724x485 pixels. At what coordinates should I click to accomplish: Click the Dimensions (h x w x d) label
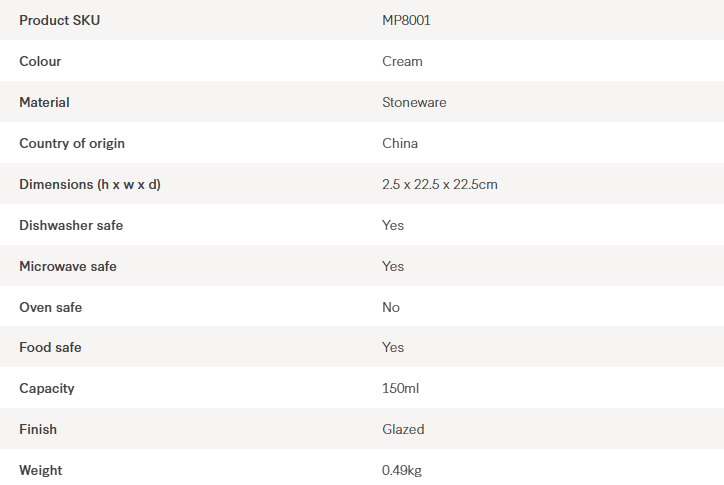pos(90,184)
